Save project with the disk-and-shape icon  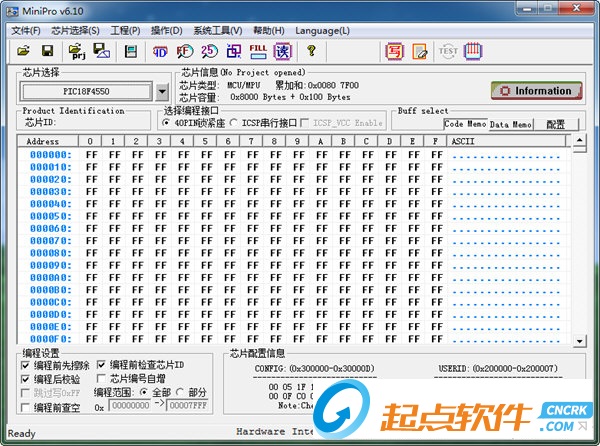101,51
